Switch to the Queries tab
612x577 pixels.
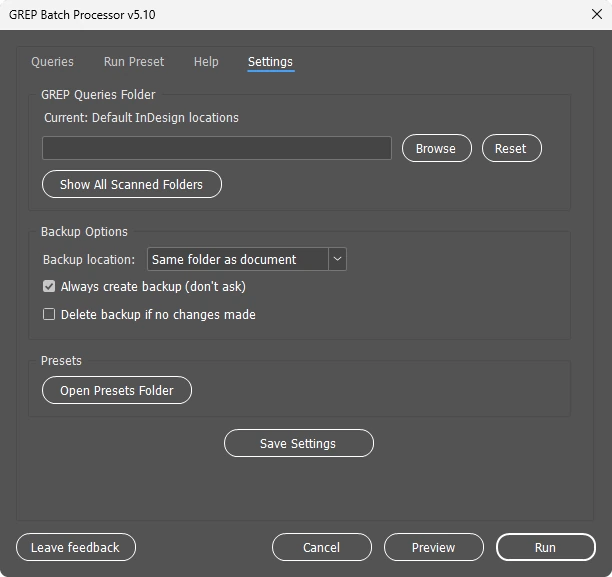point(52,62)
